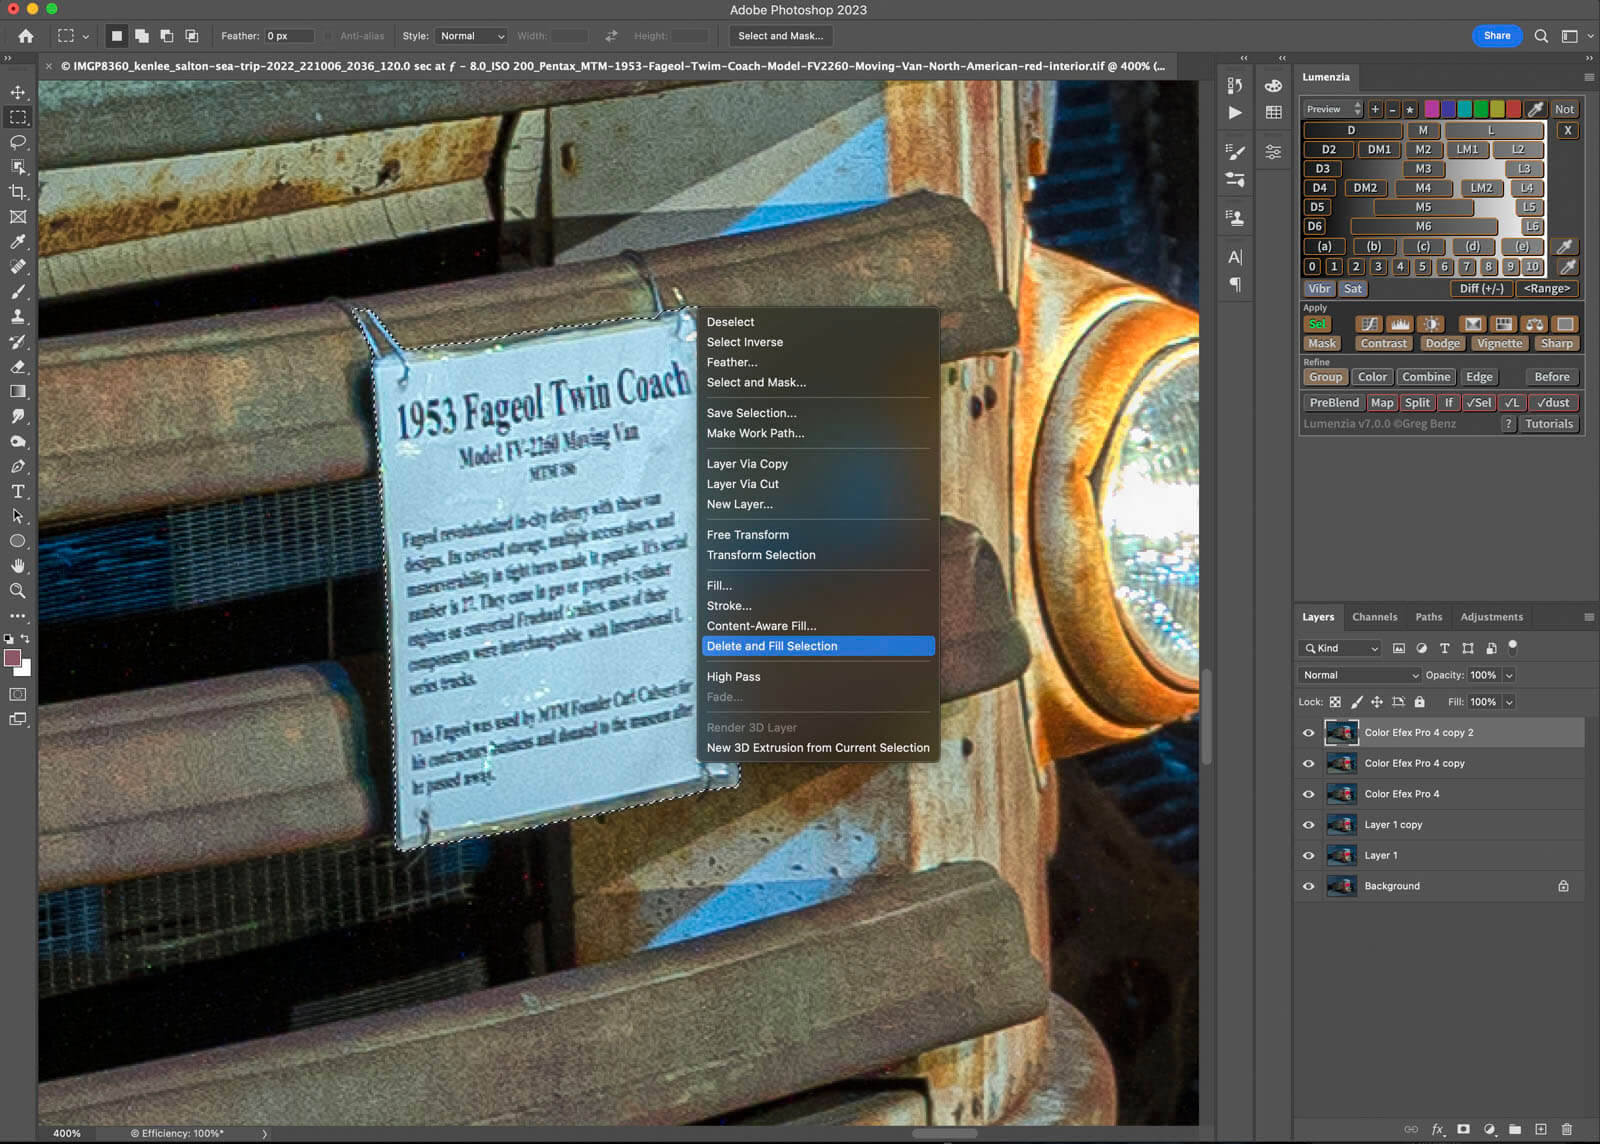Click the Select and Mask button
This screenshot has width=1600, height=1144.
click(780, 36)
